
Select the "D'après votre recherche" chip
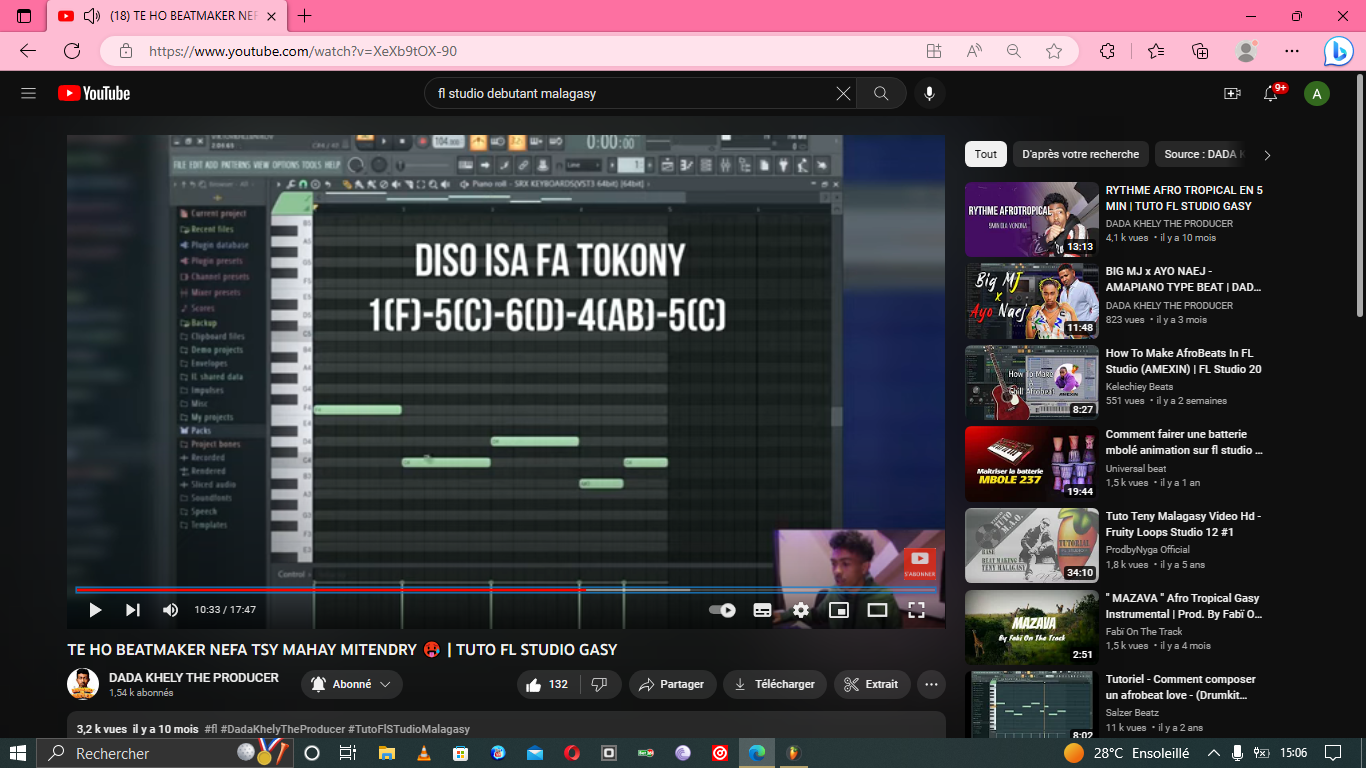click(x=1080, y=154)
